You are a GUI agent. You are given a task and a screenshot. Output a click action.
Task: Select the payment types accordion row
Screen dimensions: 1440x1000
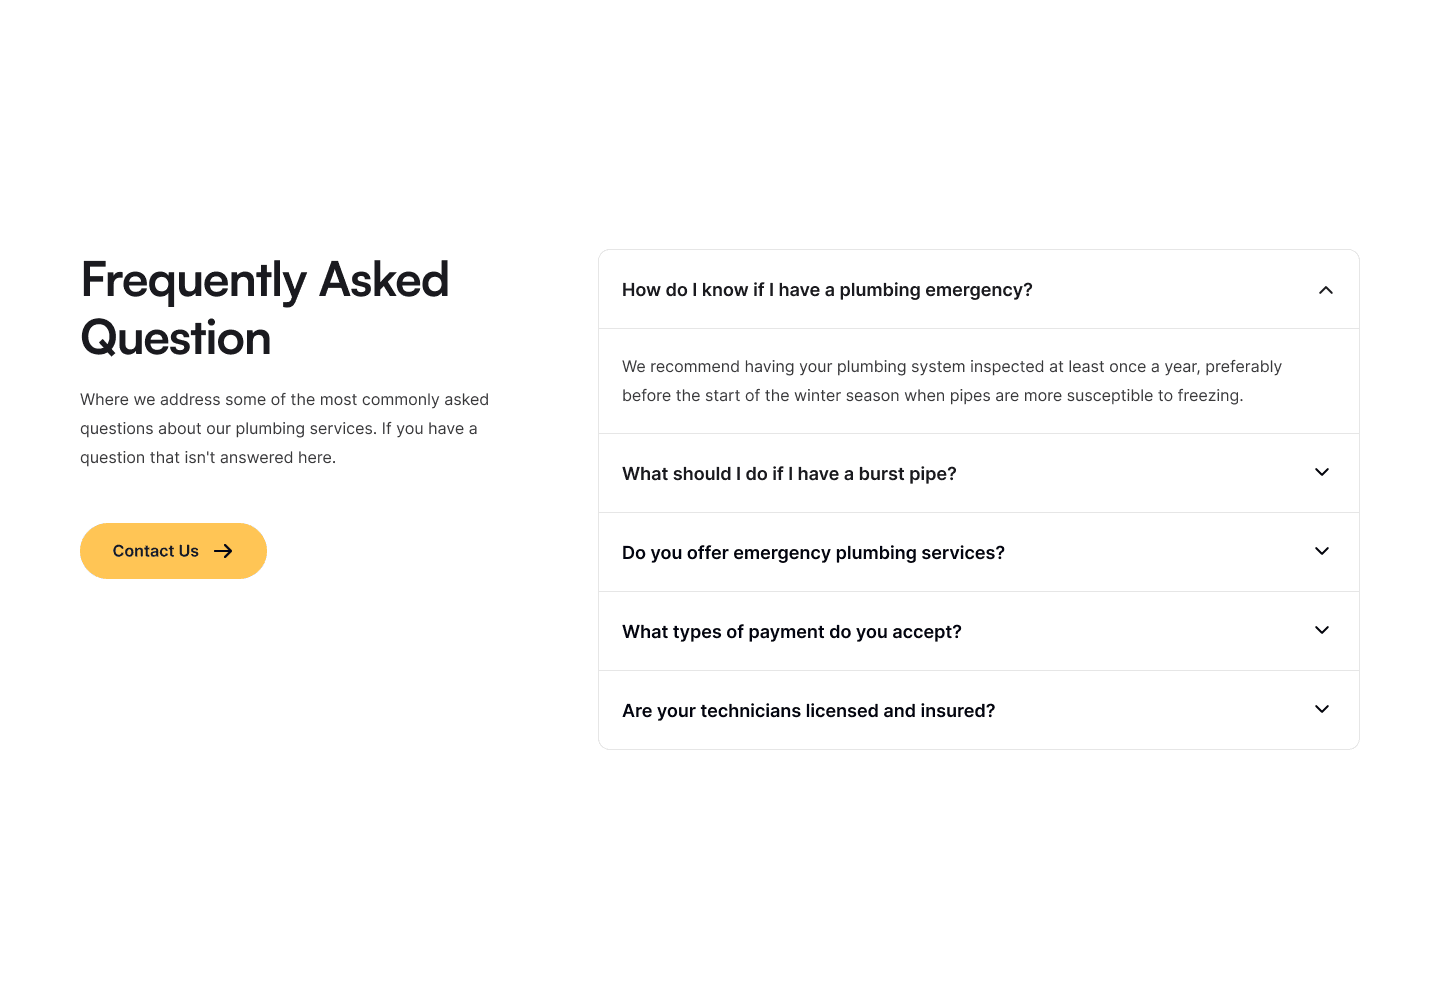pyautogui.click(x=979, y=631)
